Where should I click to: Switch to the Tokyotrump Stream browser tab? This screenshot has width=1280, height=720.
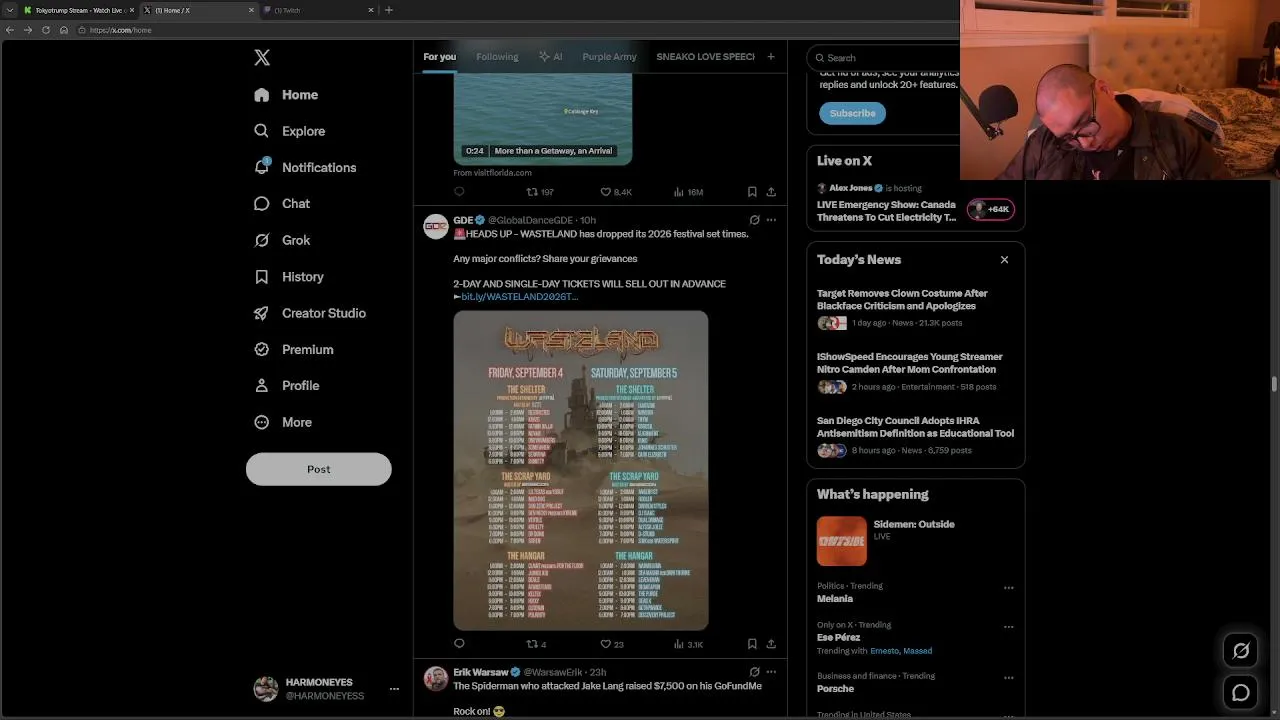point(78,10)
